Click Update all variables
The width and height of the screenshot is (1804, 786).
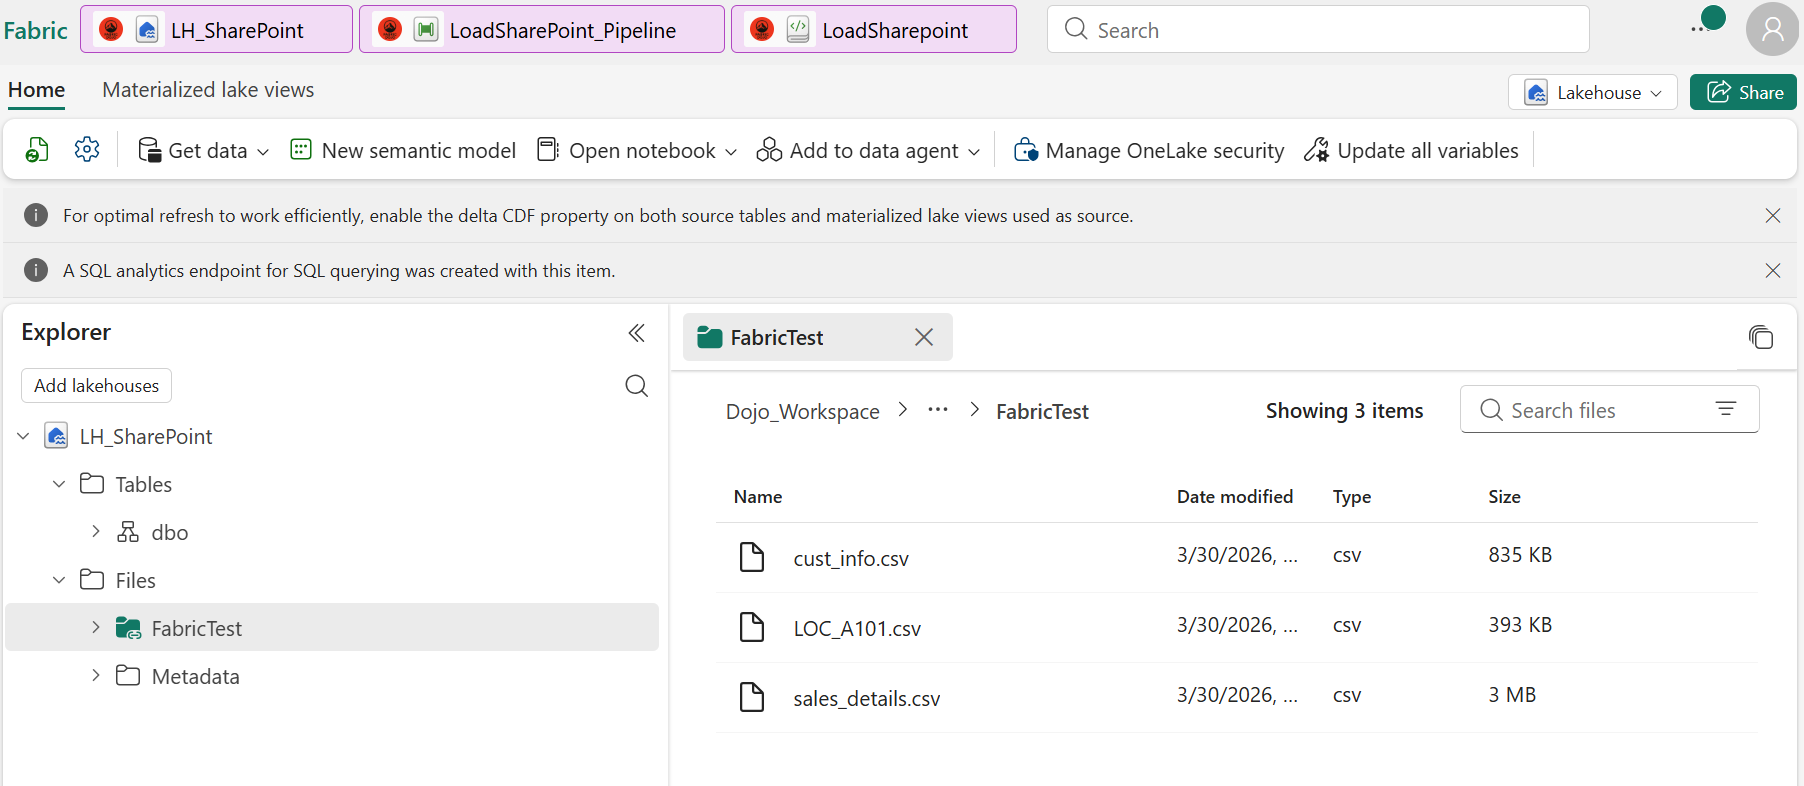1411,150
